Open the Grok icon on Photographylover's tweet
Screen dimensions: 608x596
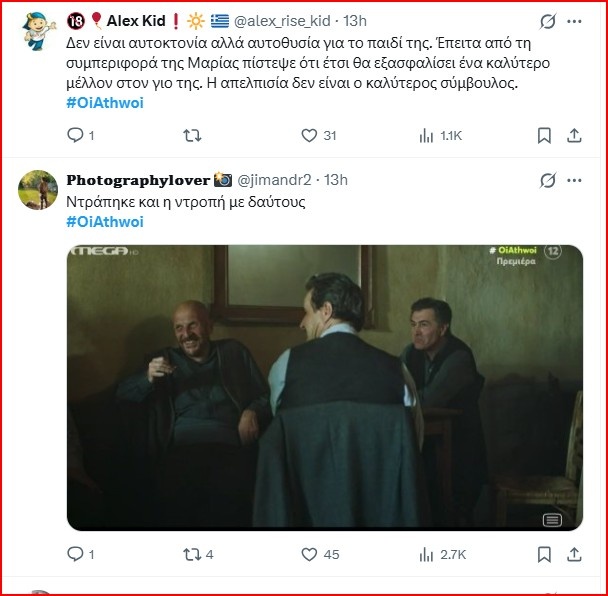click(x=547, y=180)
